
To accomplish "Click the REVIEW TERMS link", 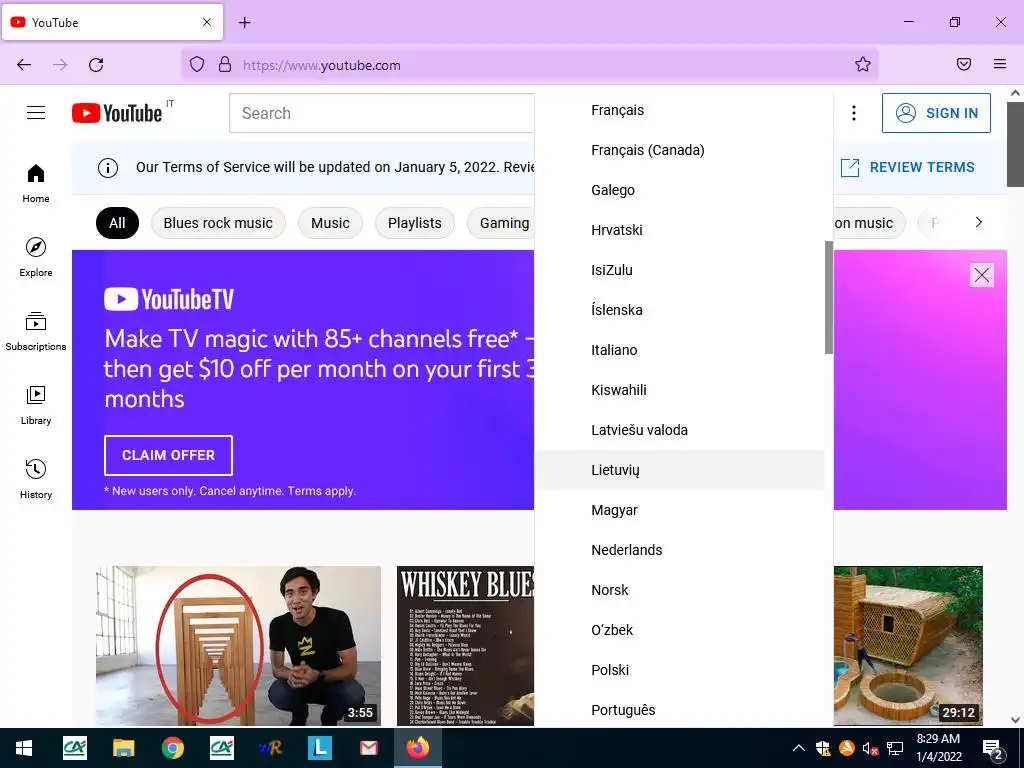I will pyautogui.click(x=908, y=167).
